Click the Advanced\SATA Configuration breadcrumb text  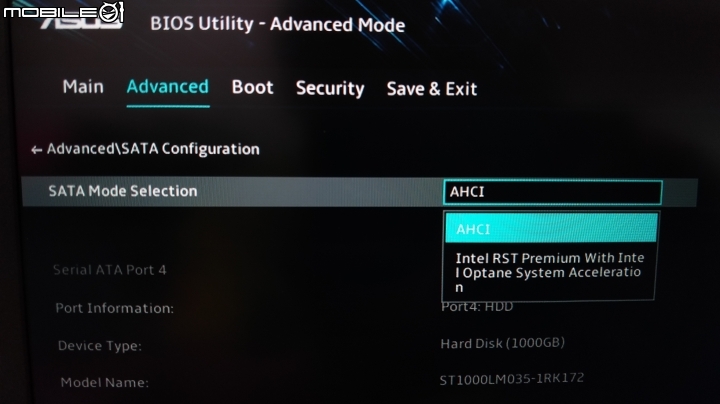coord(153,149)
